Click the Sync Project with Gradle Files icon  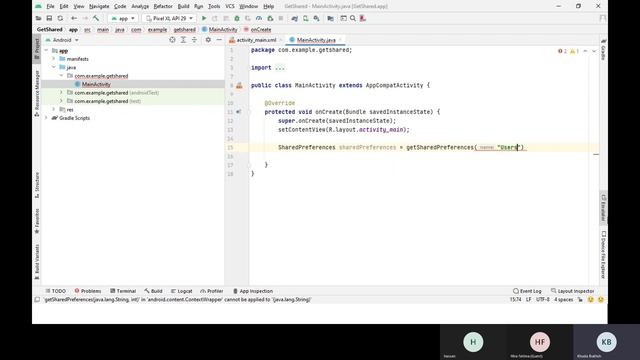(295, 18)
